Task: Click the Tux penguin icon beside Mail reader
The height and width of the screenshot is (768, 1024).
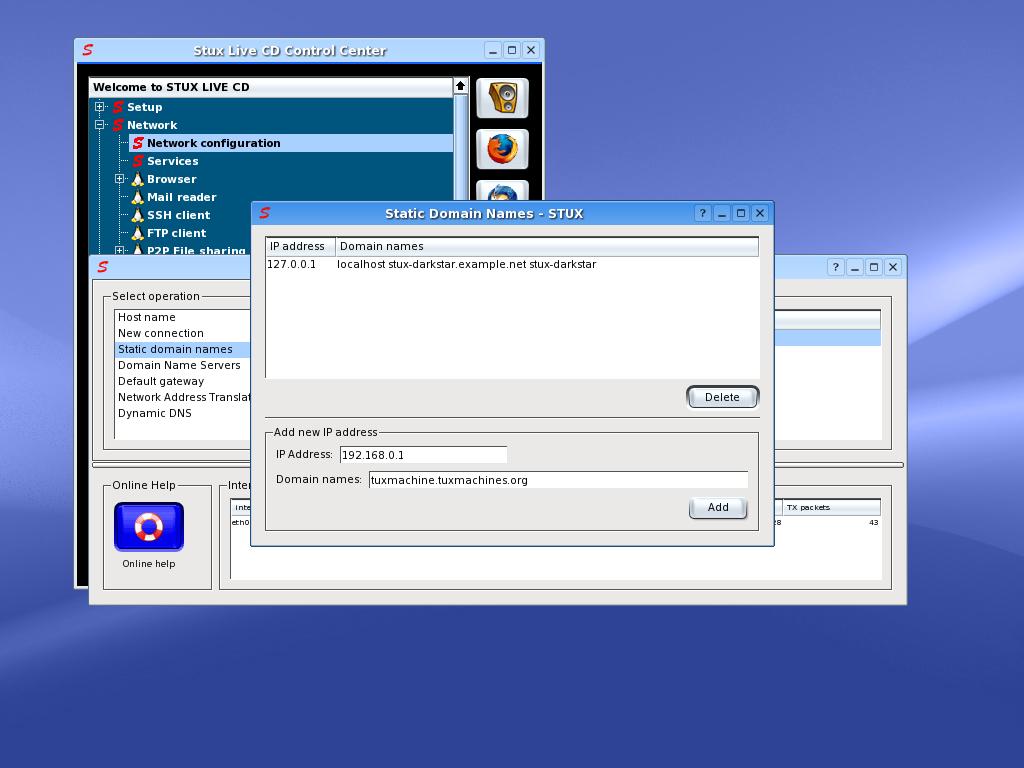Action: pos(137,197)
